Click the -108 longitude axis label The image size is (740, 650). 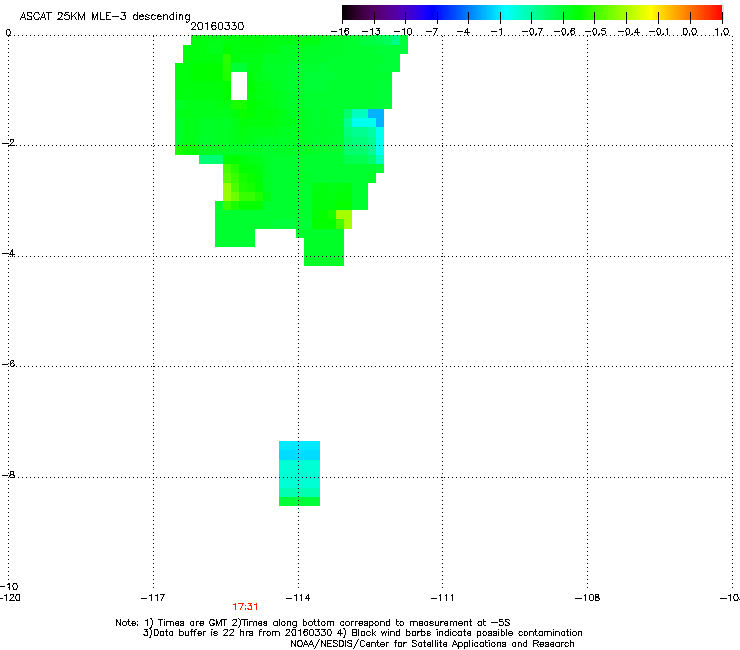(587, 598)
